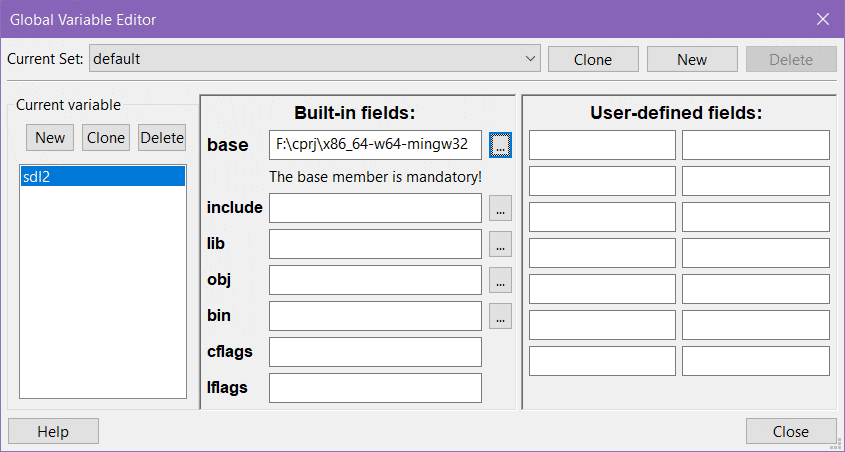Screen dimensions: 845x452
Task: Browse for the obj directory path
Action: pos(500,280)
